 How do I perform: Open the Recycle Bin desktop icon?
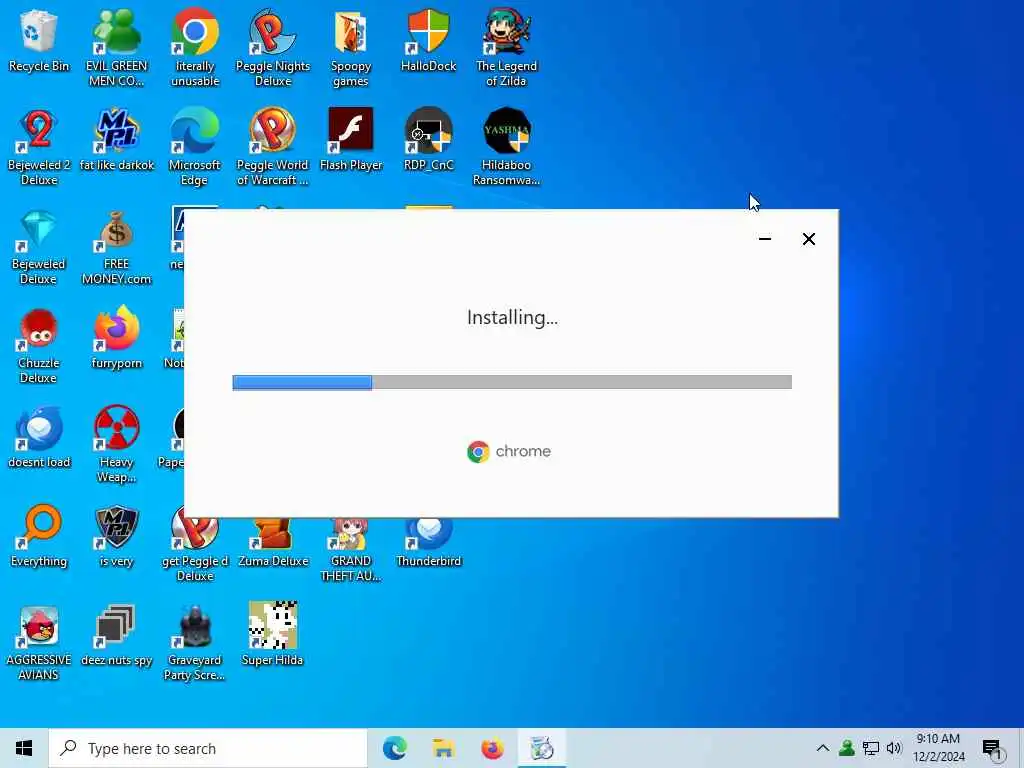39,40
